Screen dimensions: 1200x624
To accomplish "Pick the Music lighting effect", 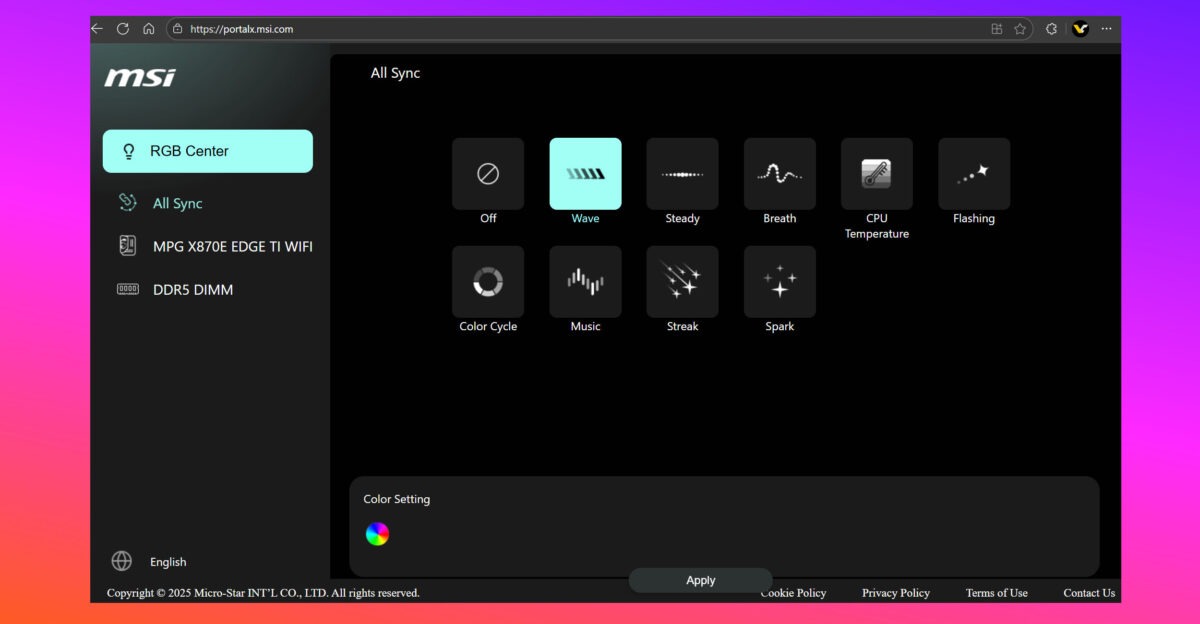I will [x=585, y=282].
